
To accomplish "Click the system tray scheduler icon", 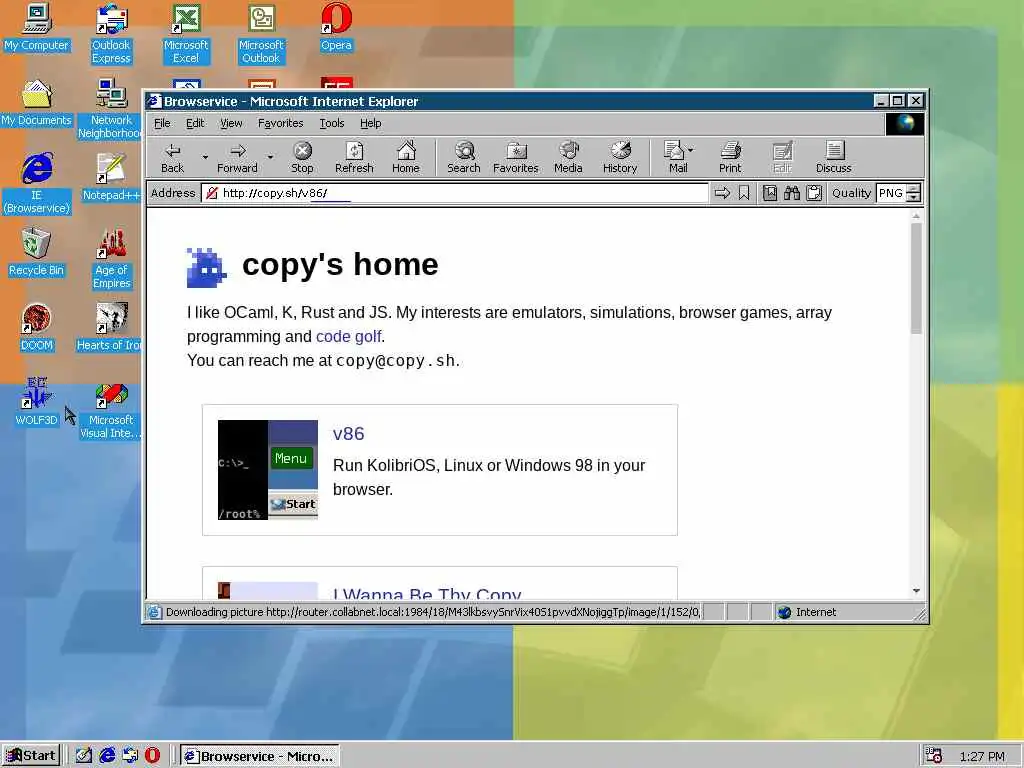I will pos(933,756).
